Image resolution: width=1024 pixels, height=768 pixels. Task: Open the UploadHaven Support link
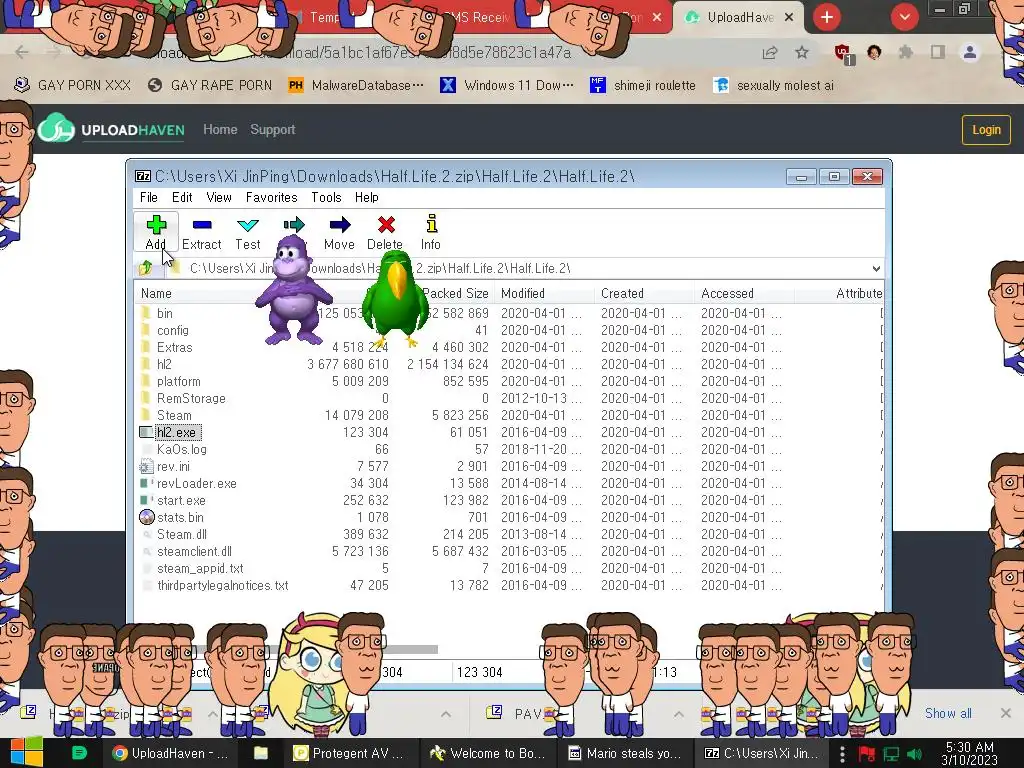click(272, 129)
